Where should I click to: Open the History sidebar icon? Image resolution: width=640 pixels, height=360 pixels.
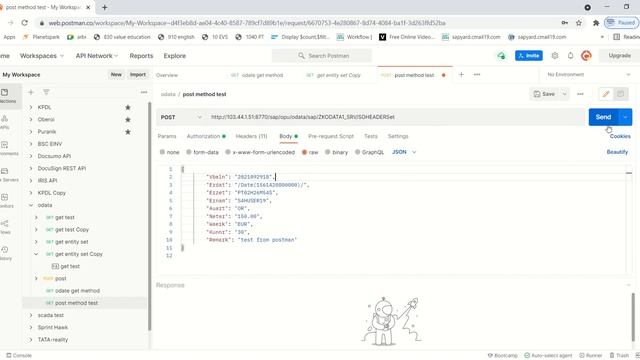[5, 253]
